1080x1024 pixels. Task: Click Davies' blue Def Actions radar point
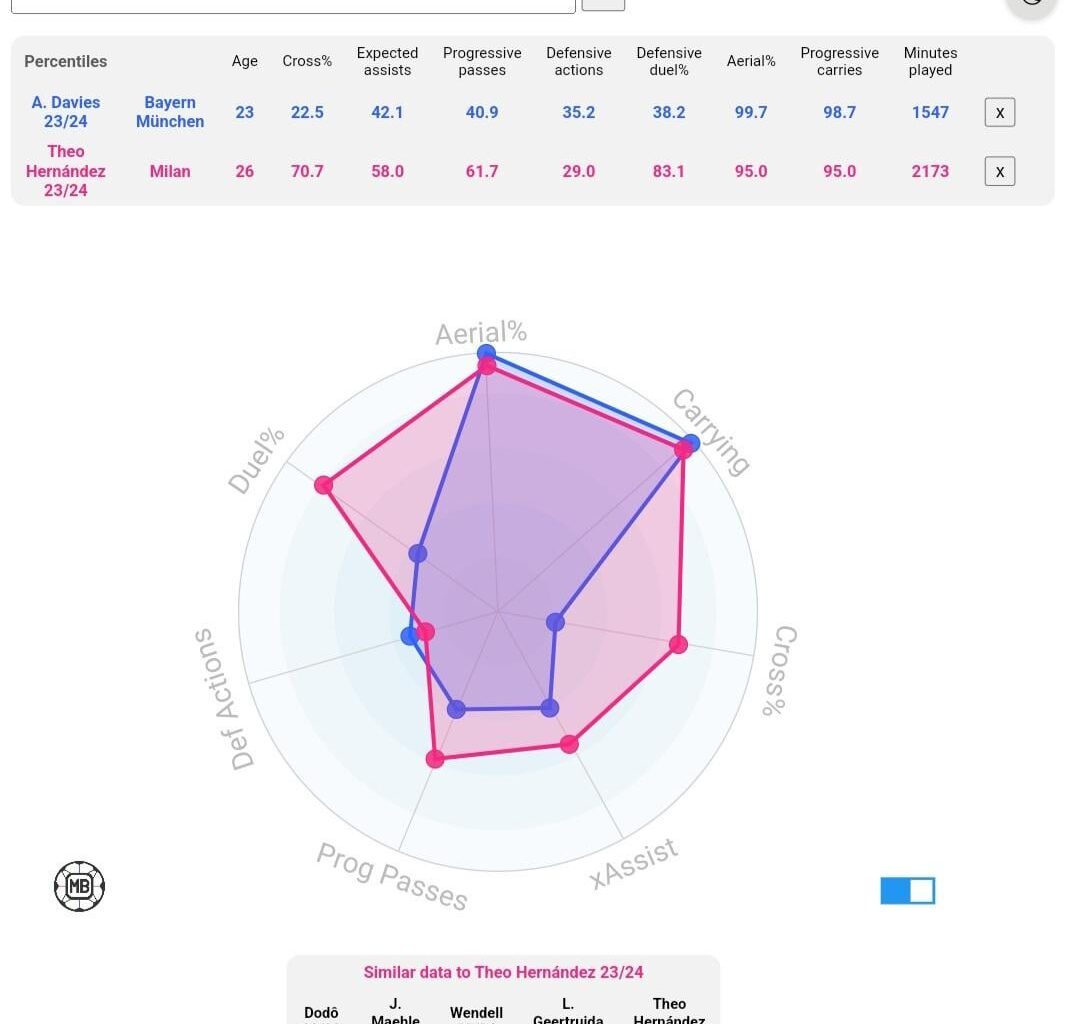coord(409,635)
